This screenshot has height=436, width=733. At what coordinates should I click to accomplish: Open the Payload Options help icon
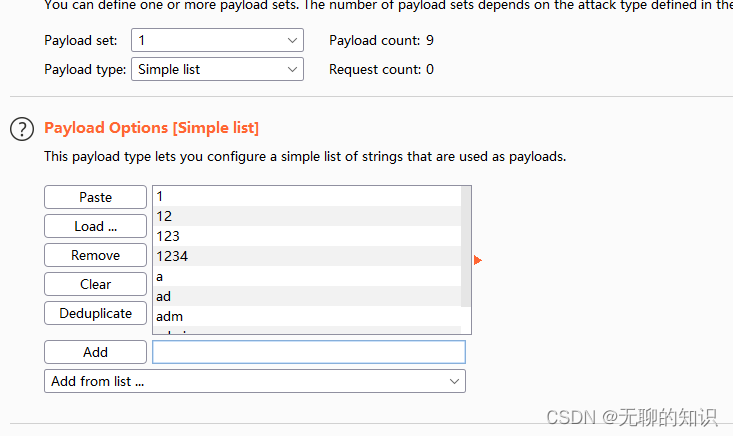21,128
